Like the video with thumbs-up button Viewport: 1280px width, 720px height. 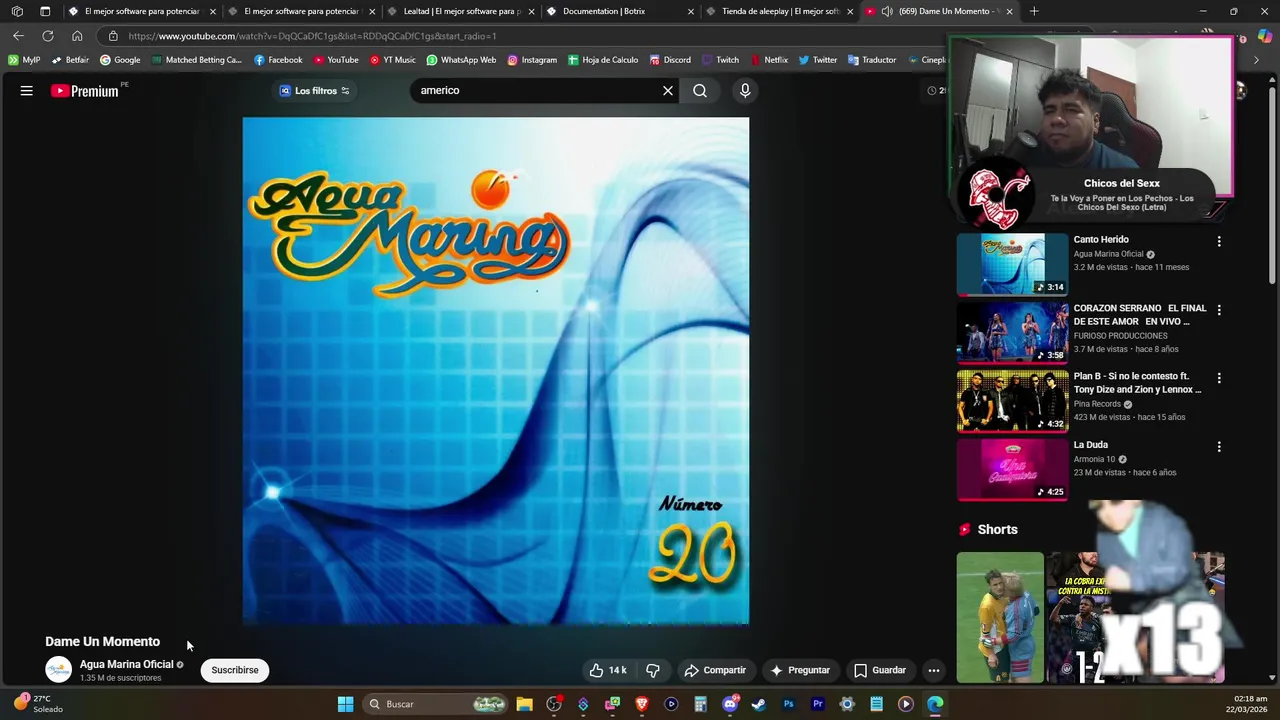pyautogui.click(x=608, y=670)
